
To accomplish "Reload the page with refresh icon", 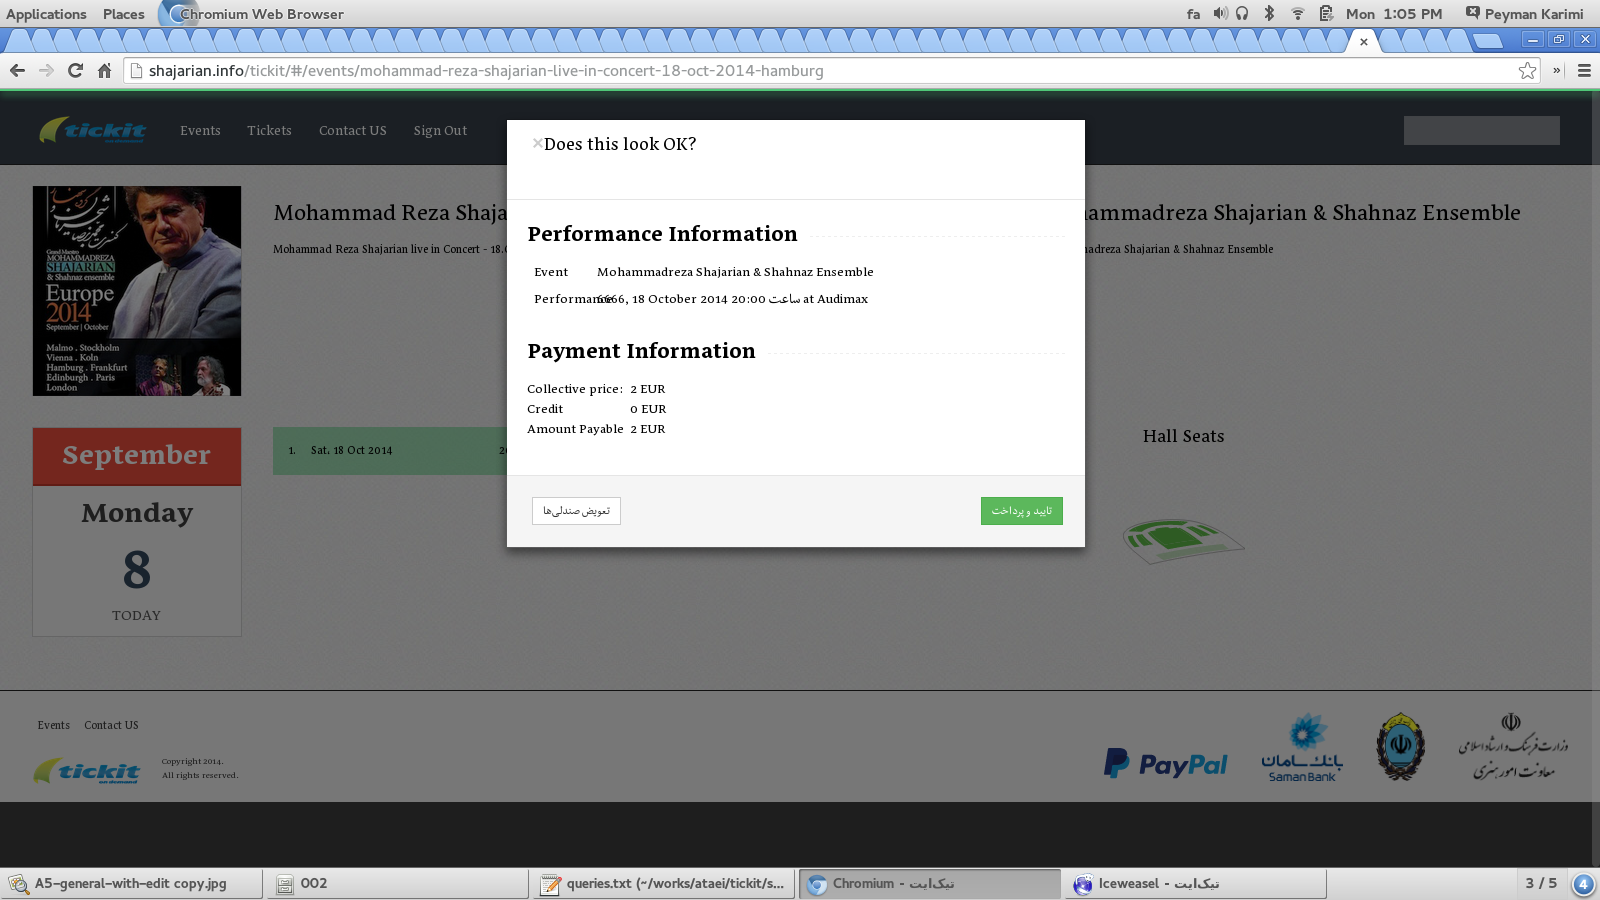I will pos(75,70).
